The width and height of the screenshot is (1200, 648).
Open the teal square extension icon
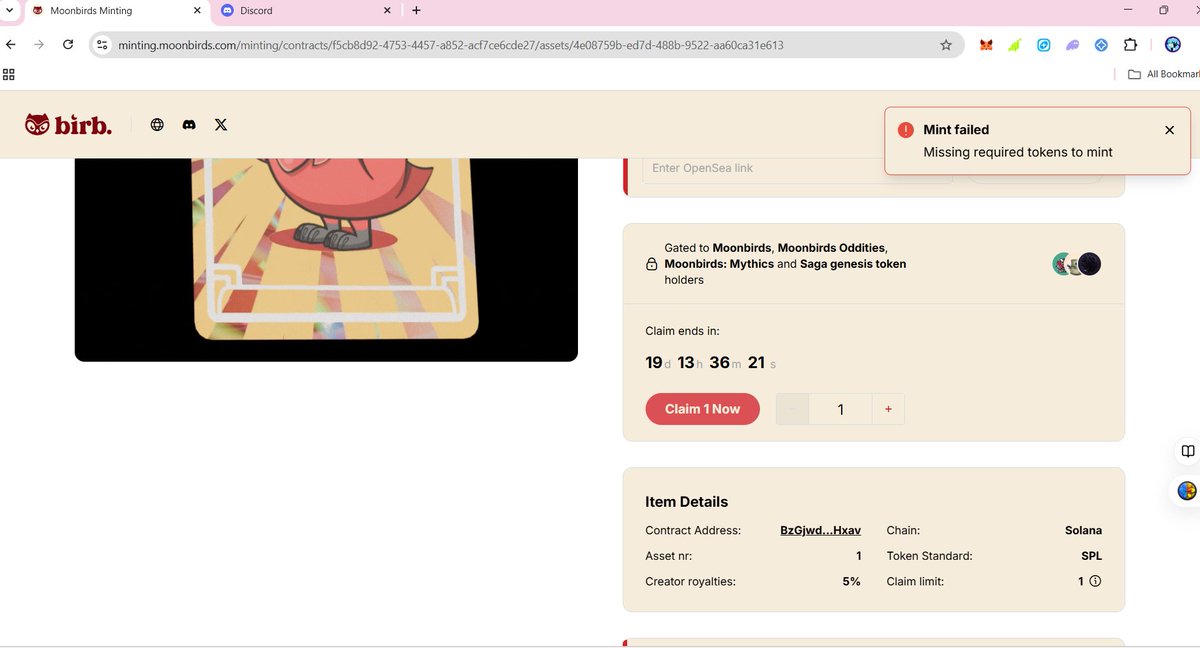pyautogui.click(x=1043, y=45)
